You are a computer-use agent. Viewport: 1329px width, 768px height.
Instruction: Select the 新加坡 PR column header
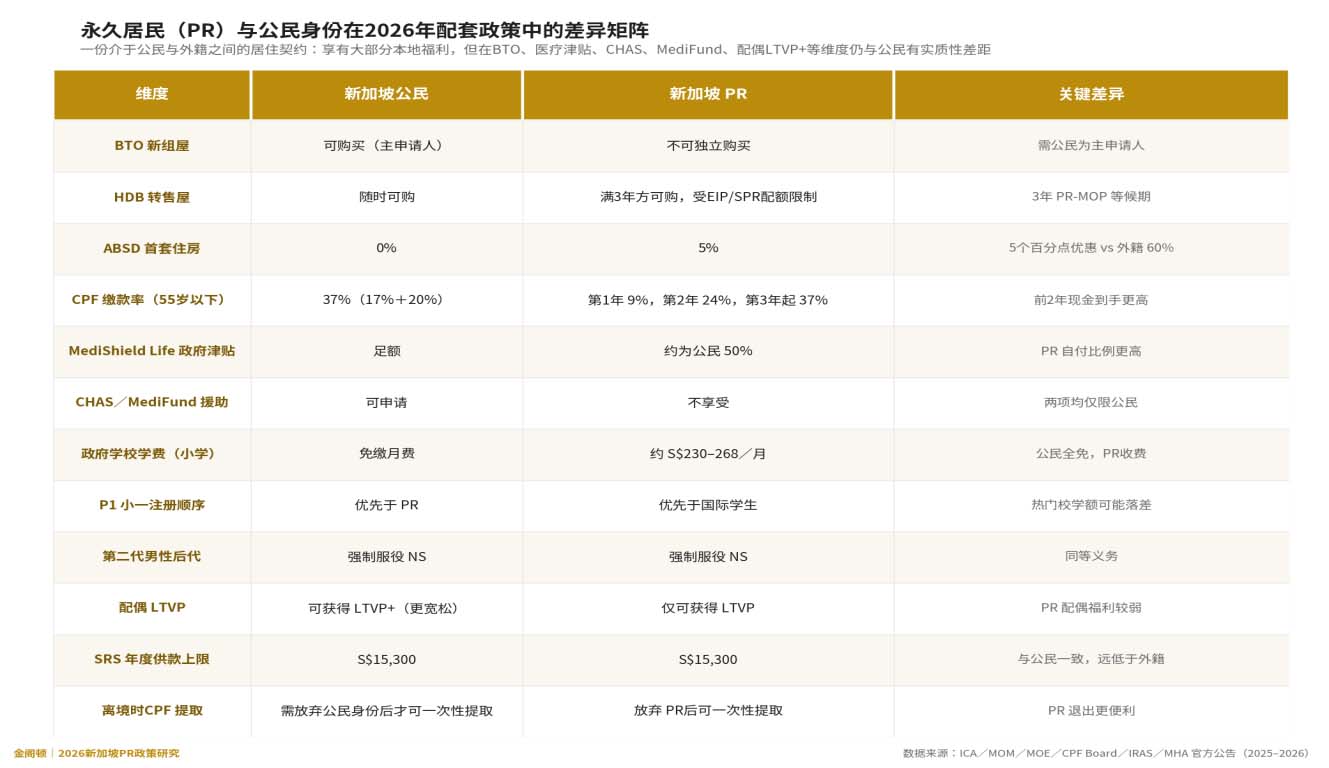tap(708, 94)
